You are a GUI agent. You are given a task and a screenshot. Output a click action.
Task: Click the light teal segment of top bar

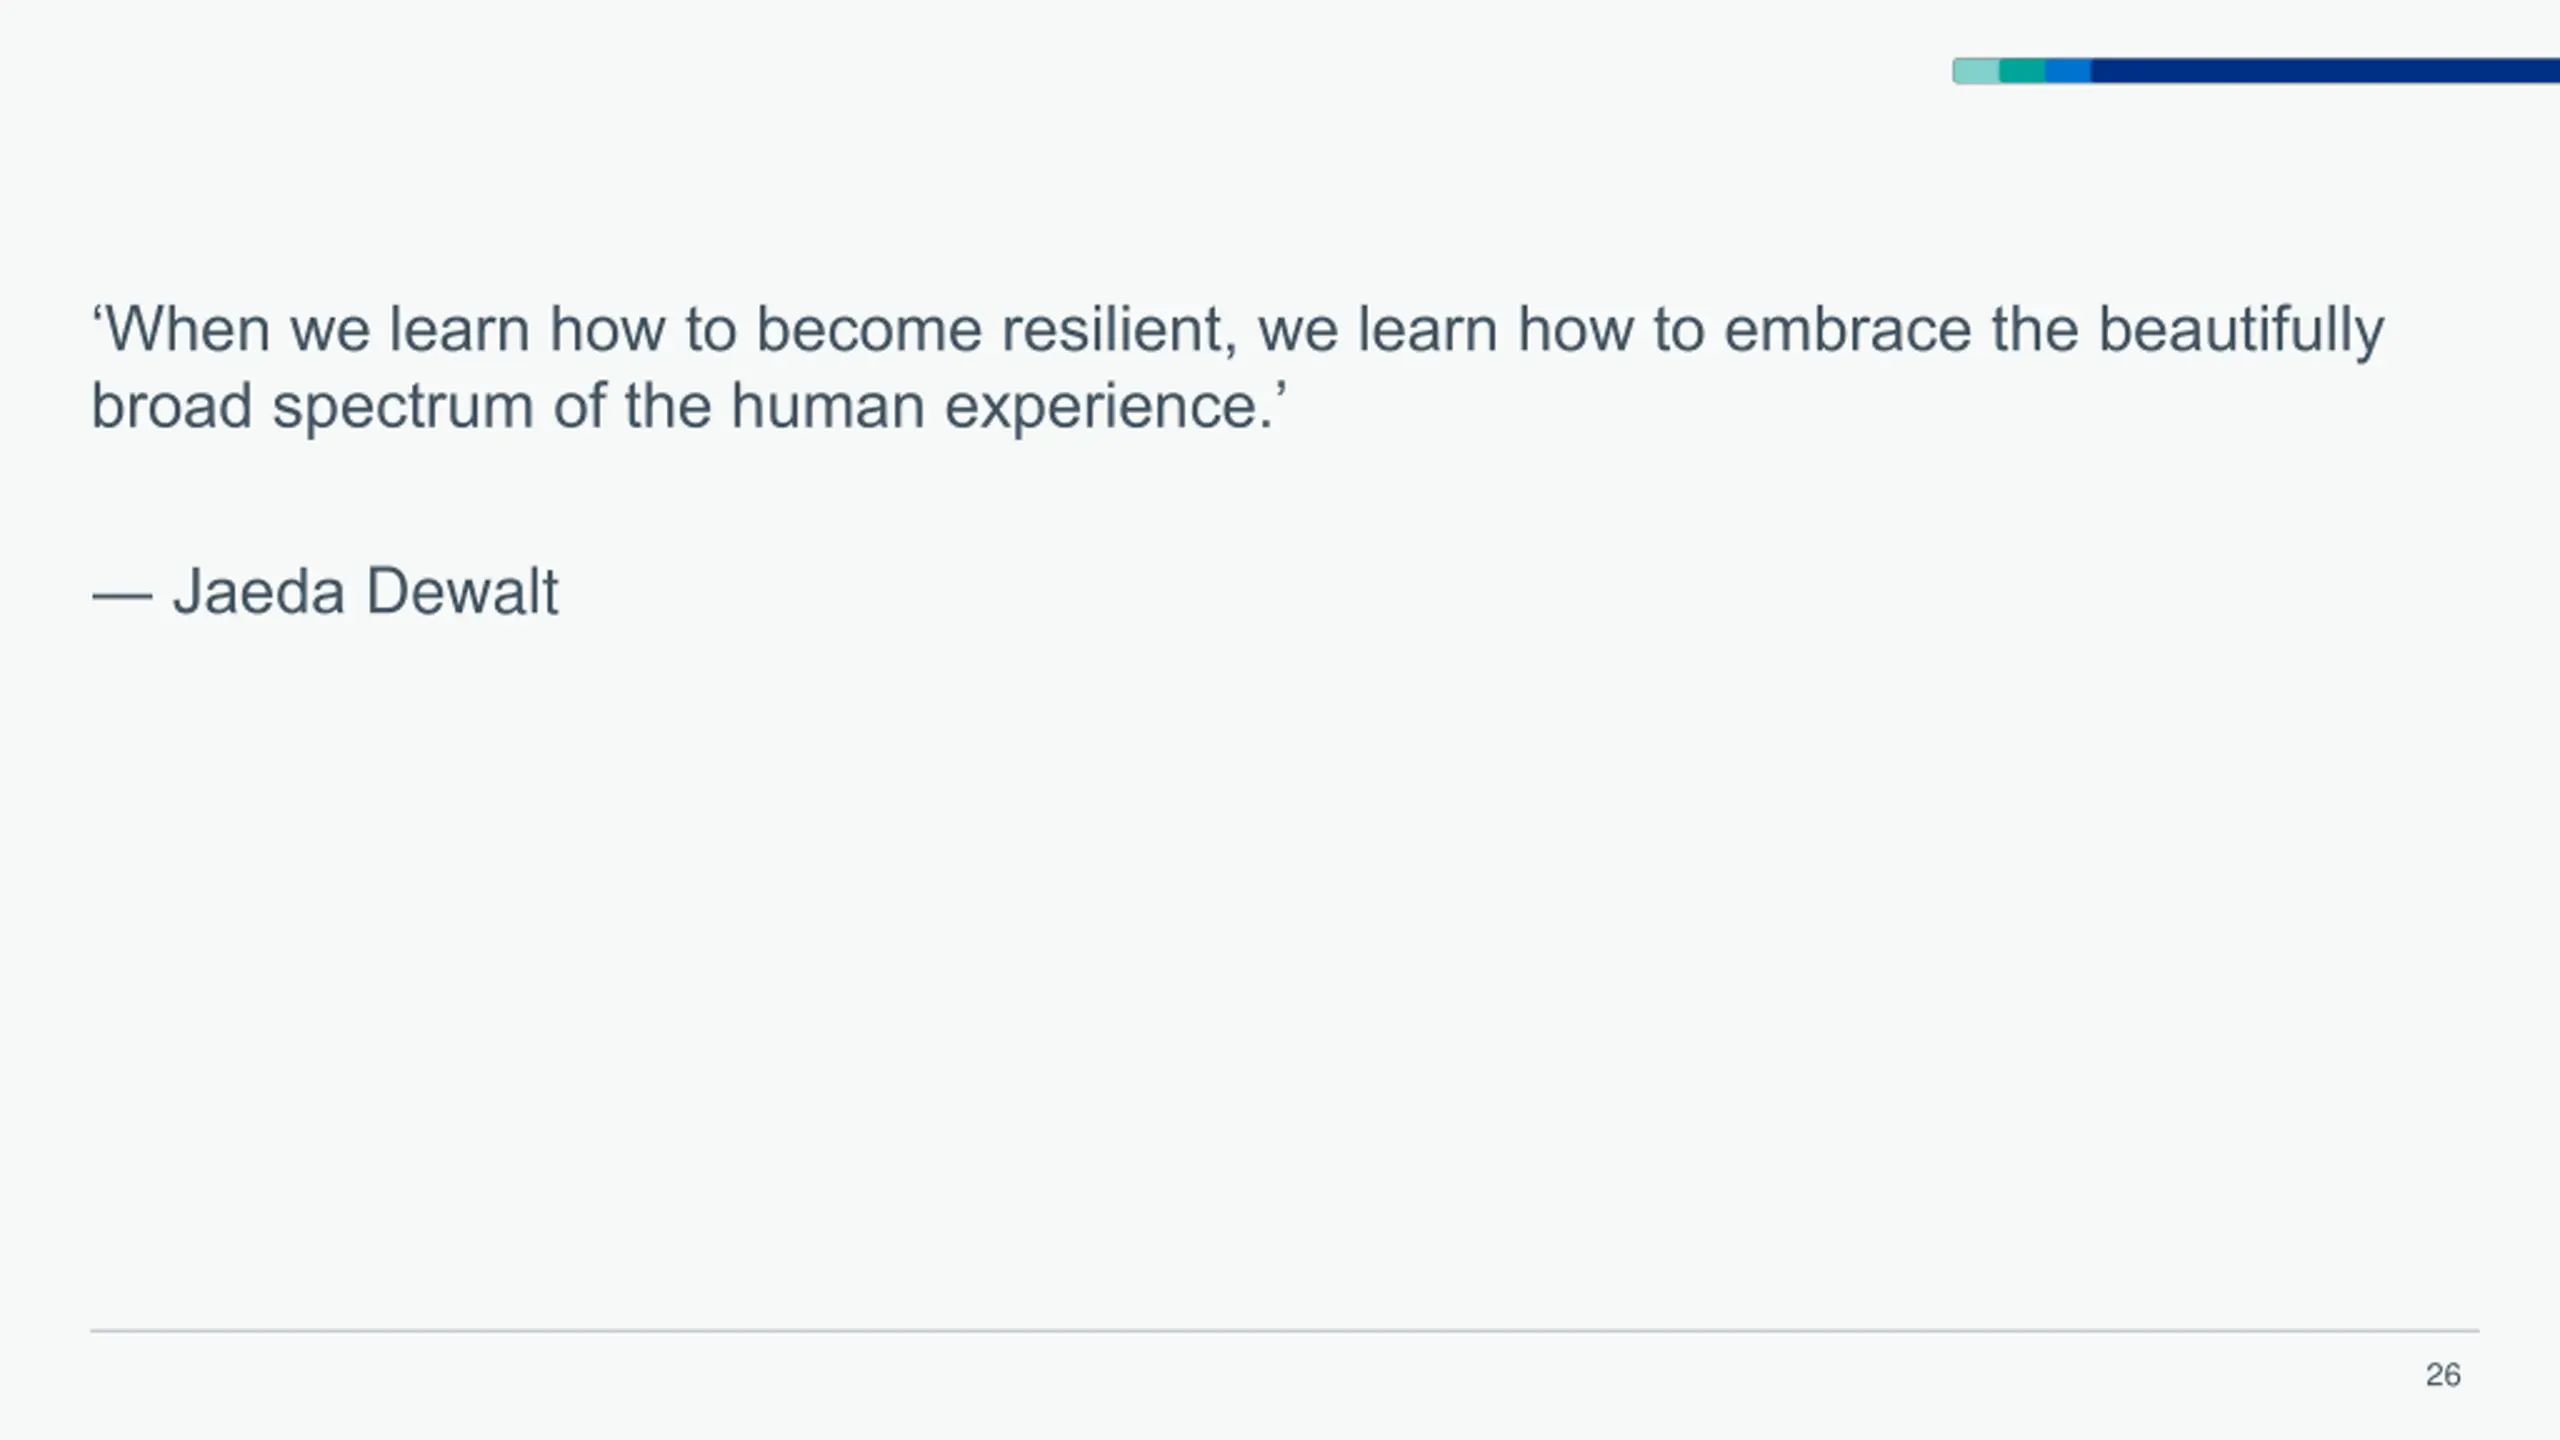point(1976,71)
